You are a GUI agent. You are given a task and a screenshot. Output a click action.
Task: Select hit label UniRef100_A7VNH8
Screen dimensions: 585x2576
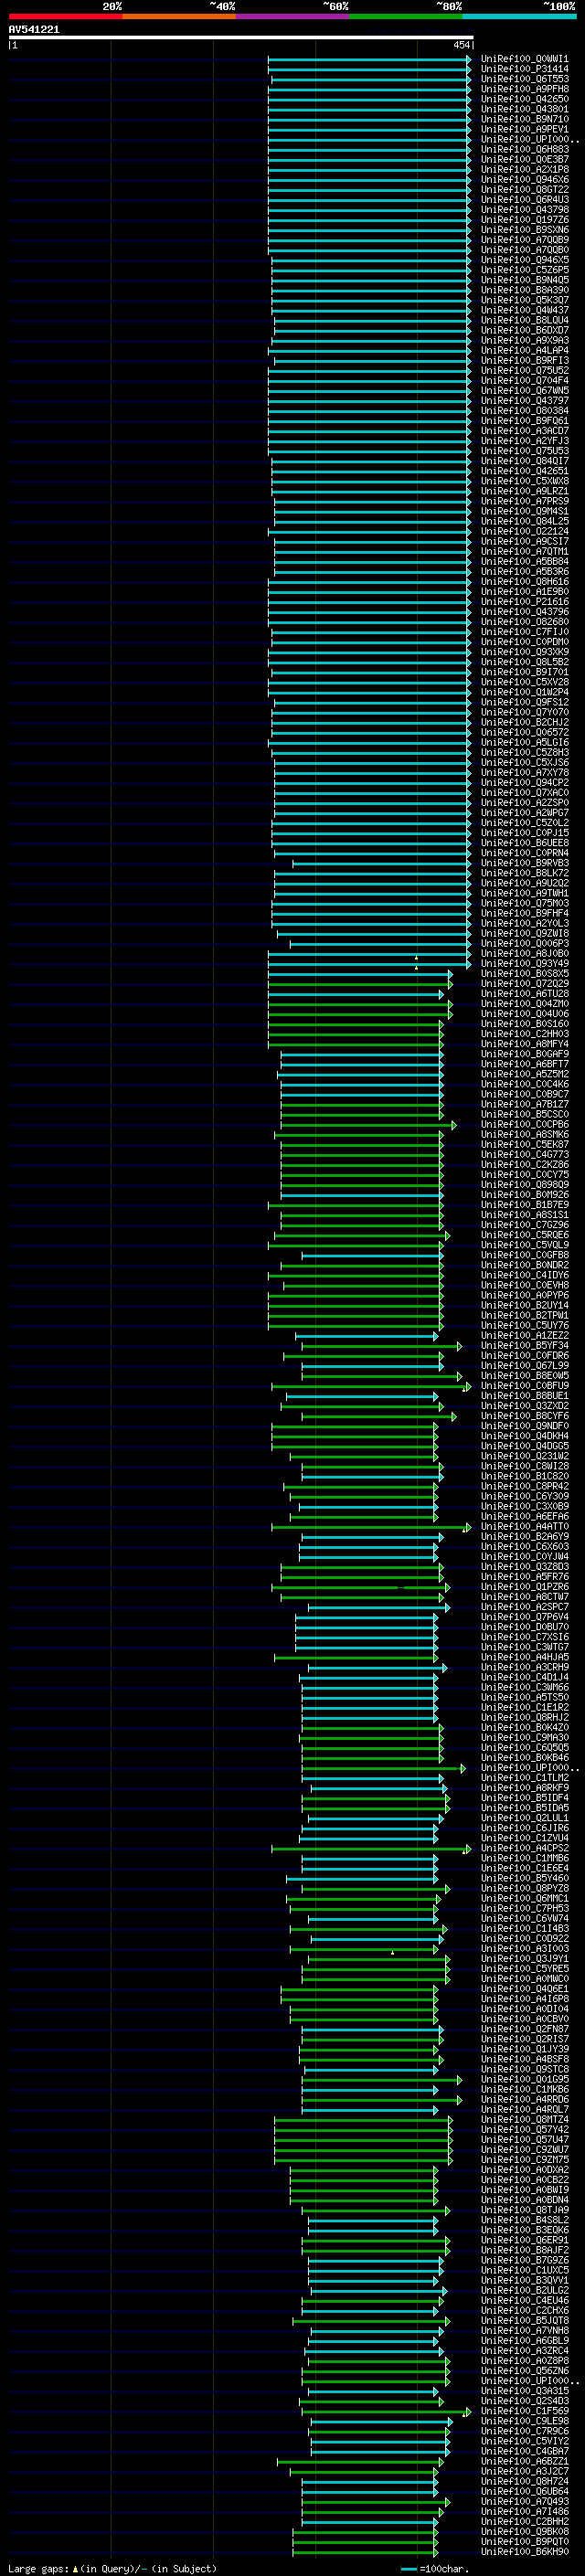coord(524,2331)
